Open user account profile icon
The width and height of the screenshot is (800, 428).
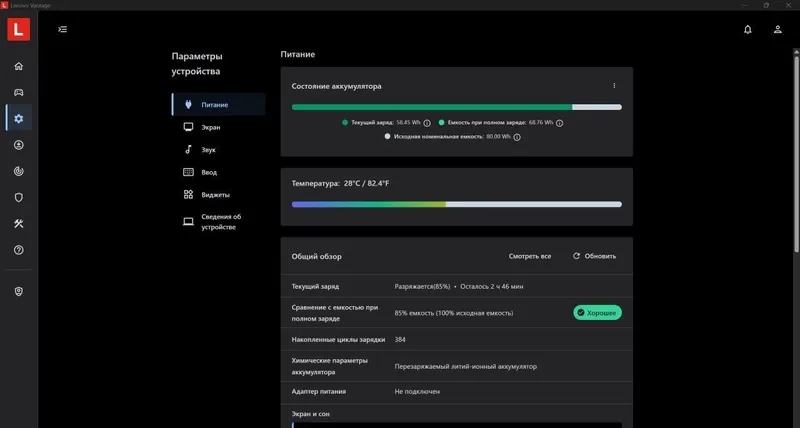point(778,30)
